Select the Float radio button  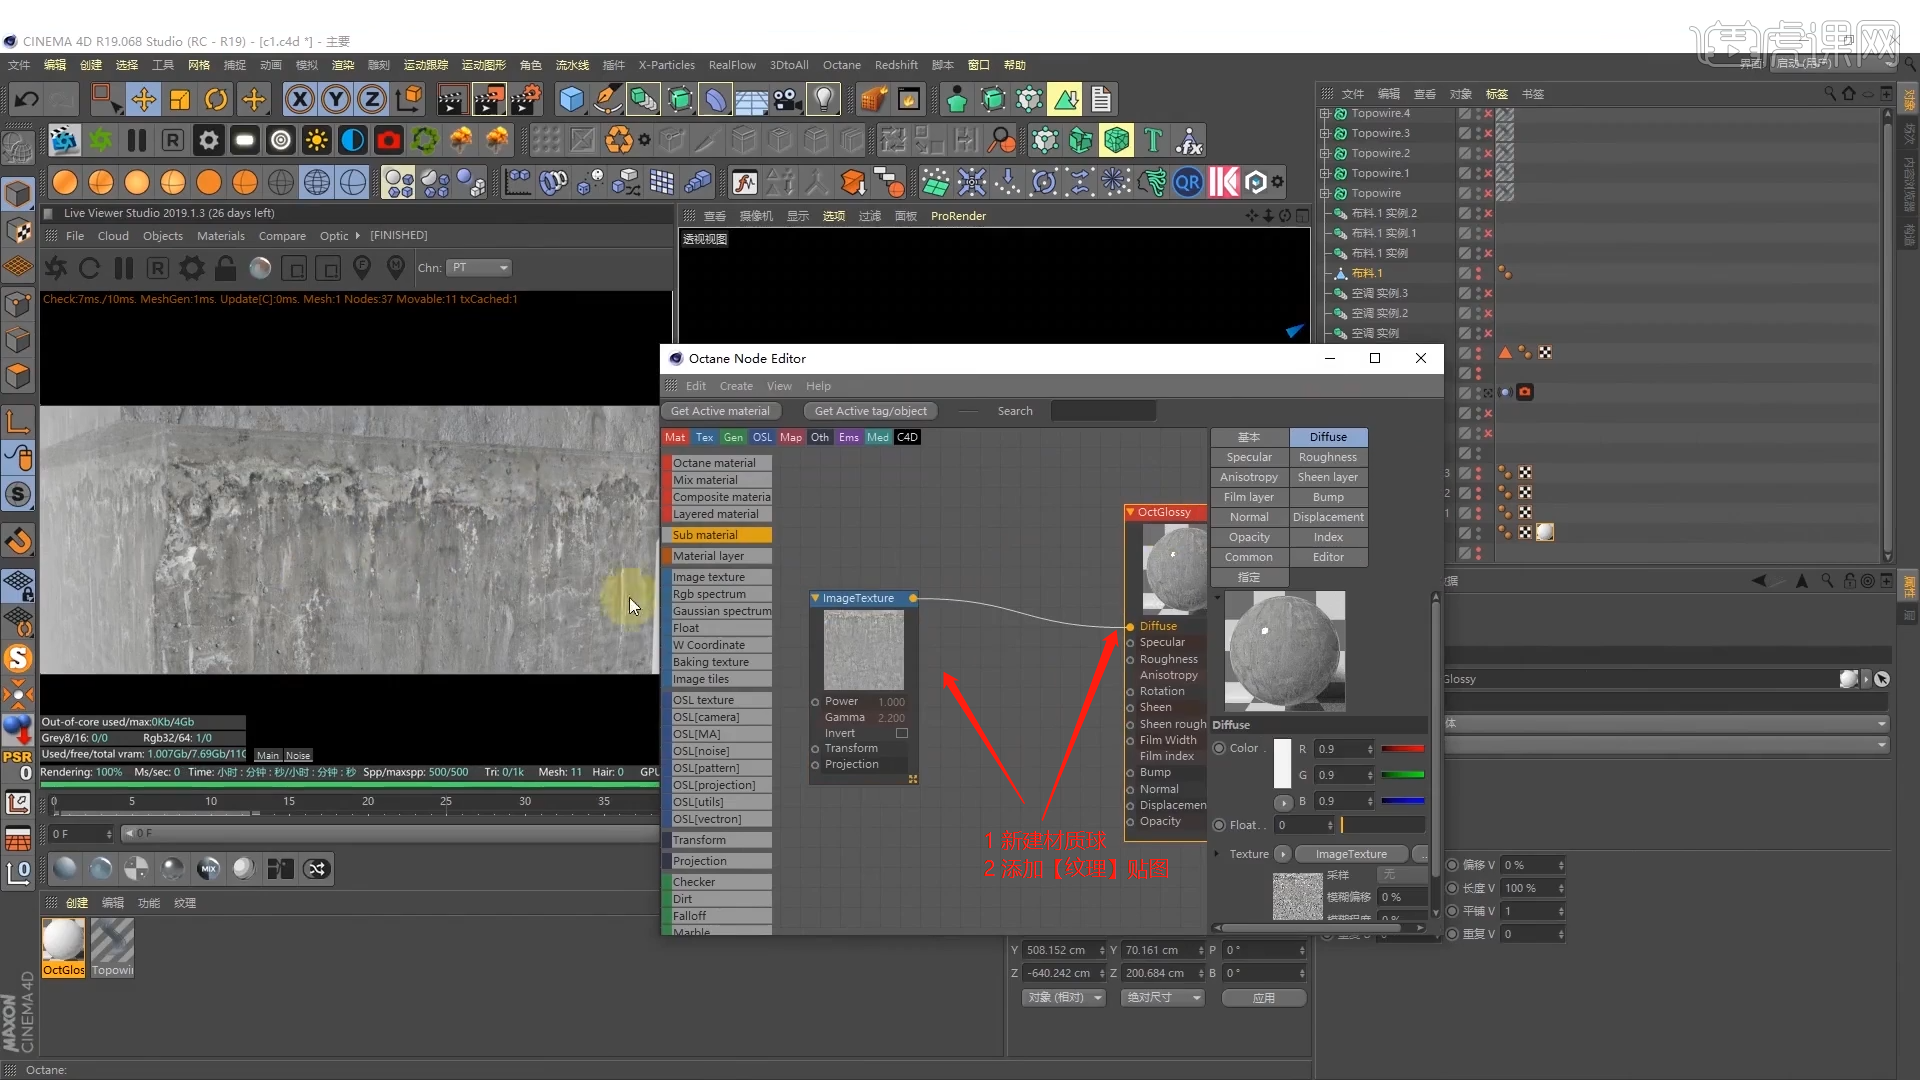pos(1219,825)
